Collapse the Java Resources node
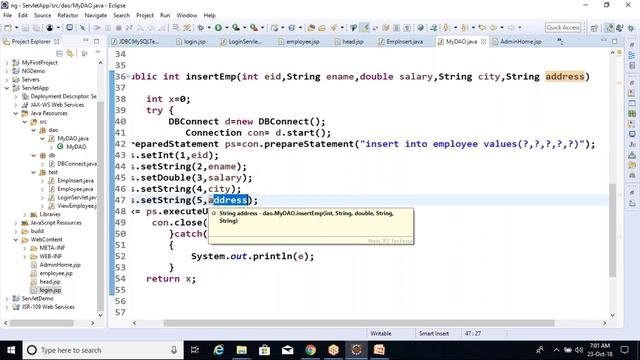Image resolution: width=640 pixels, height=360 pixels. click(x=16, y=113)
